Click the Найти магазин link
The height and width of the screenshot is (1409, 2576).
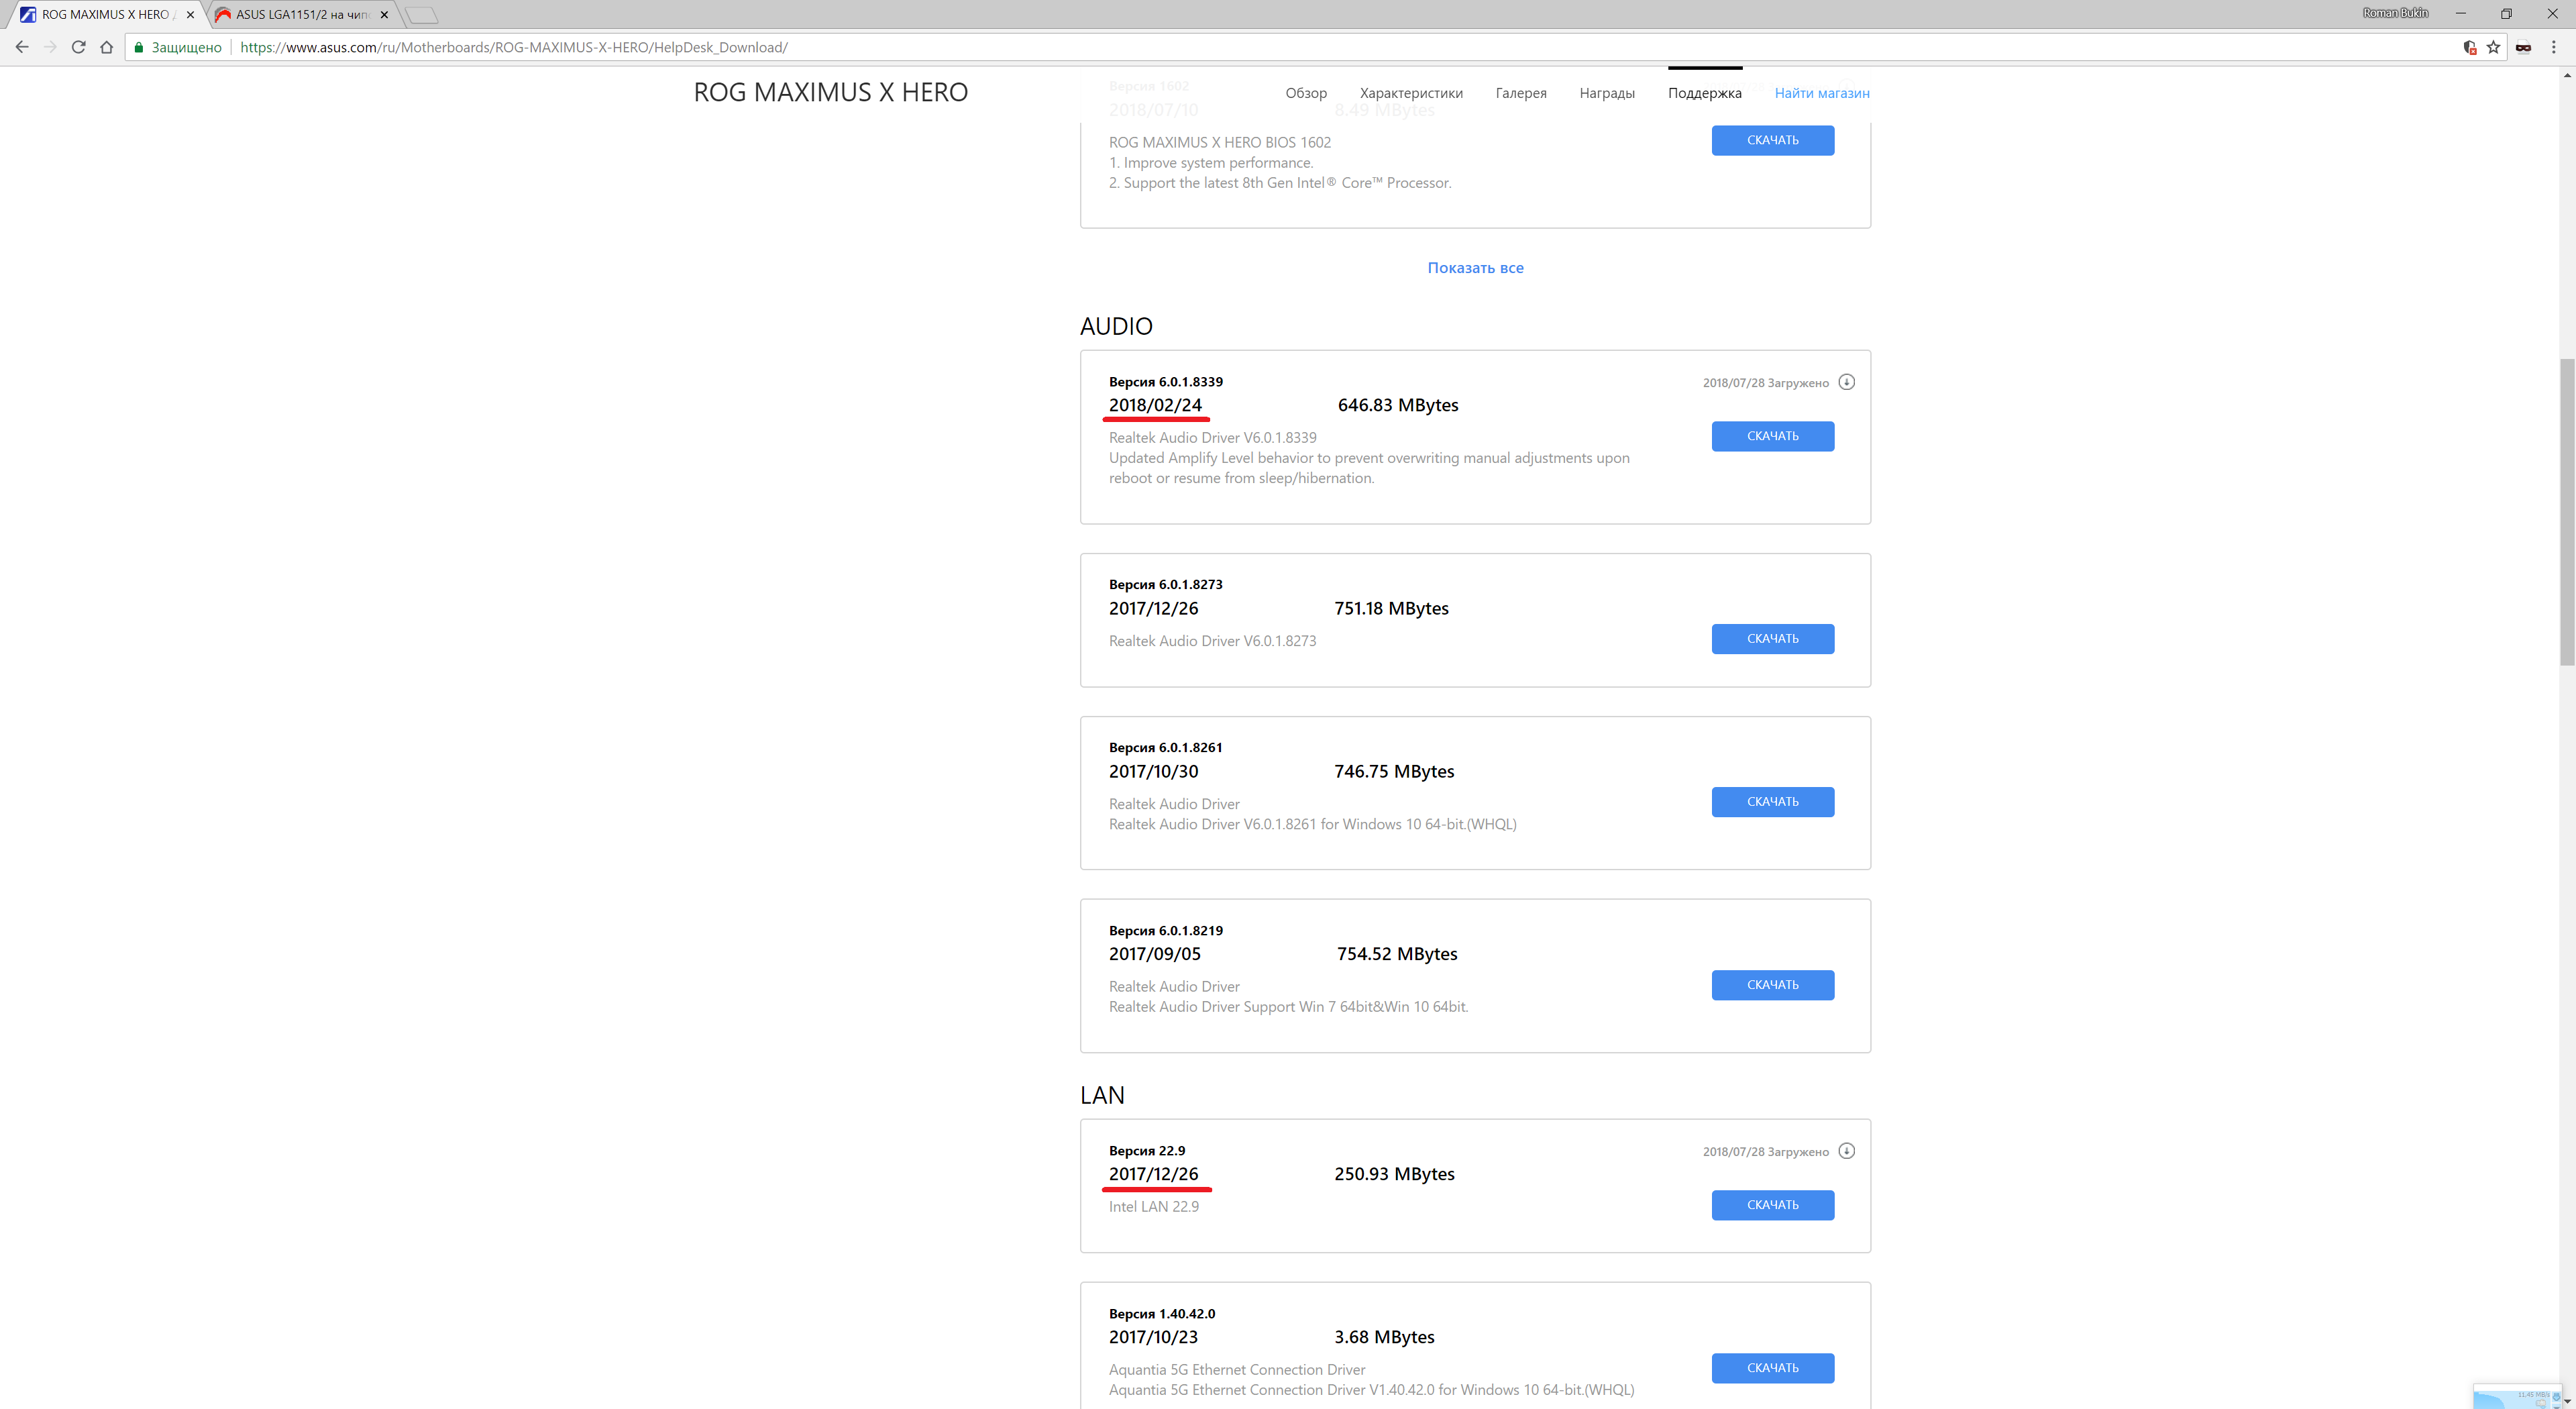1821,93
